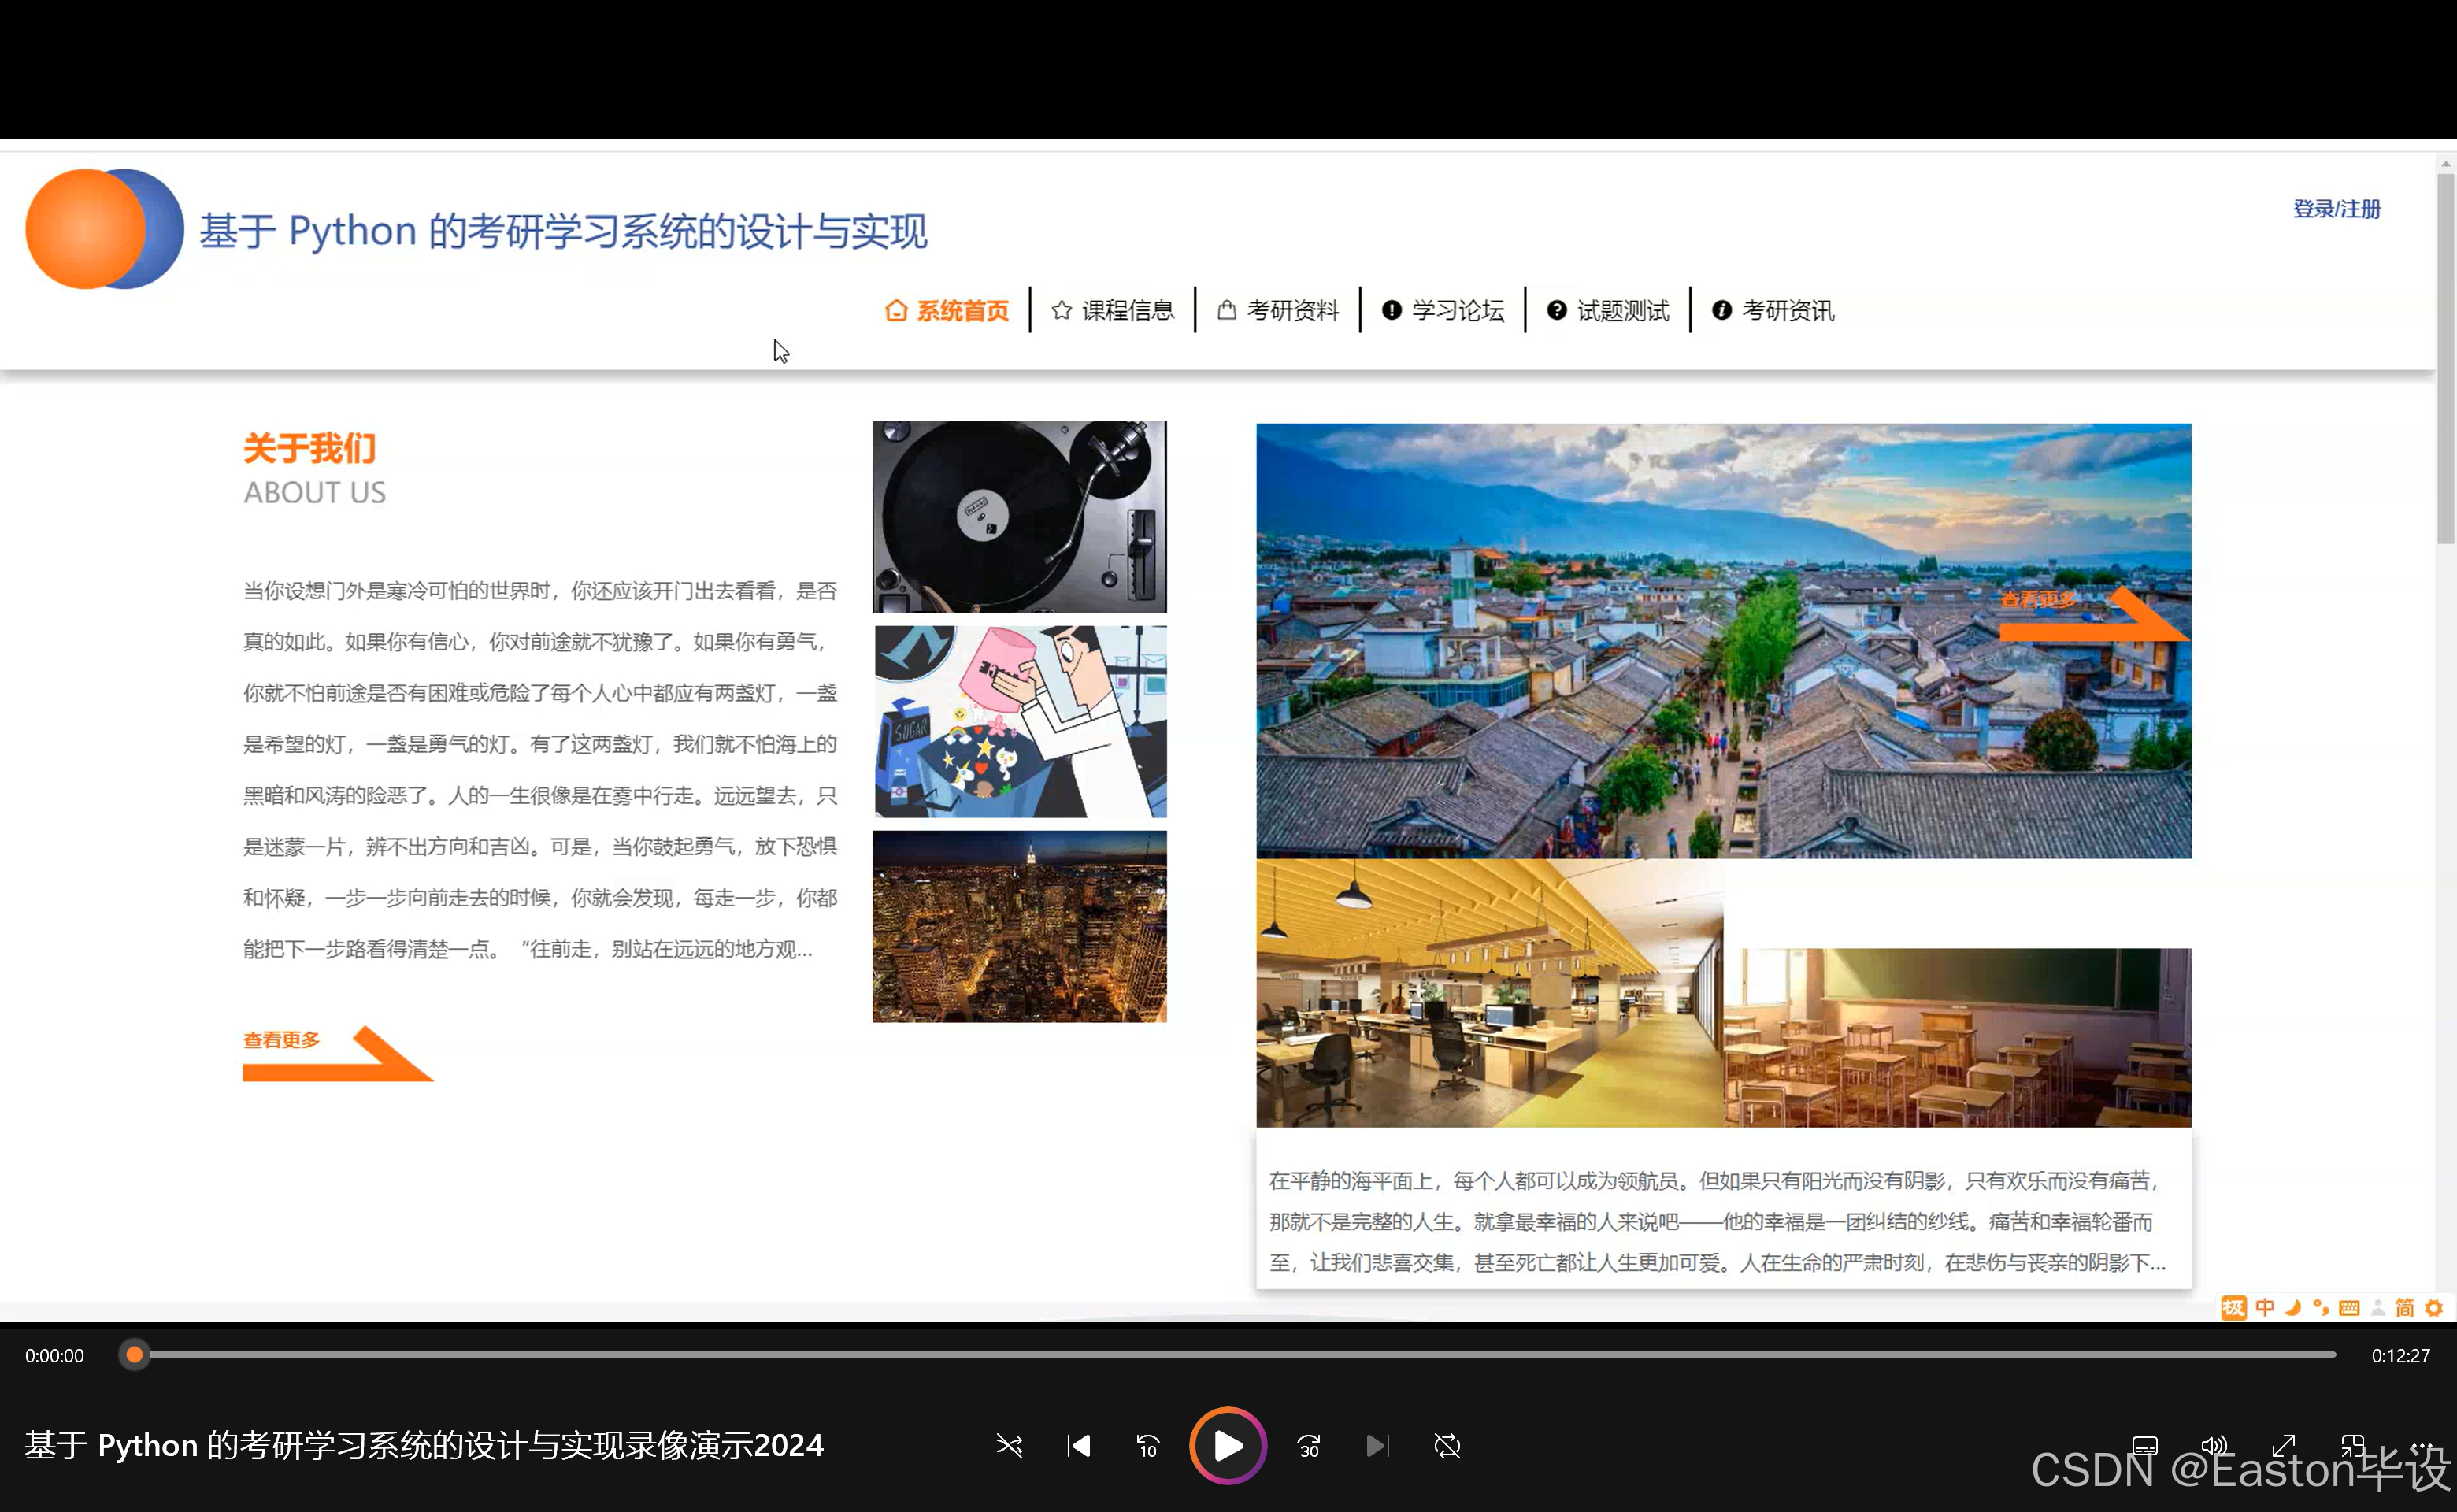Click the 登录/注册 link
The width and height of the screenshot is (2457, 1512).
pos(2336,209)
